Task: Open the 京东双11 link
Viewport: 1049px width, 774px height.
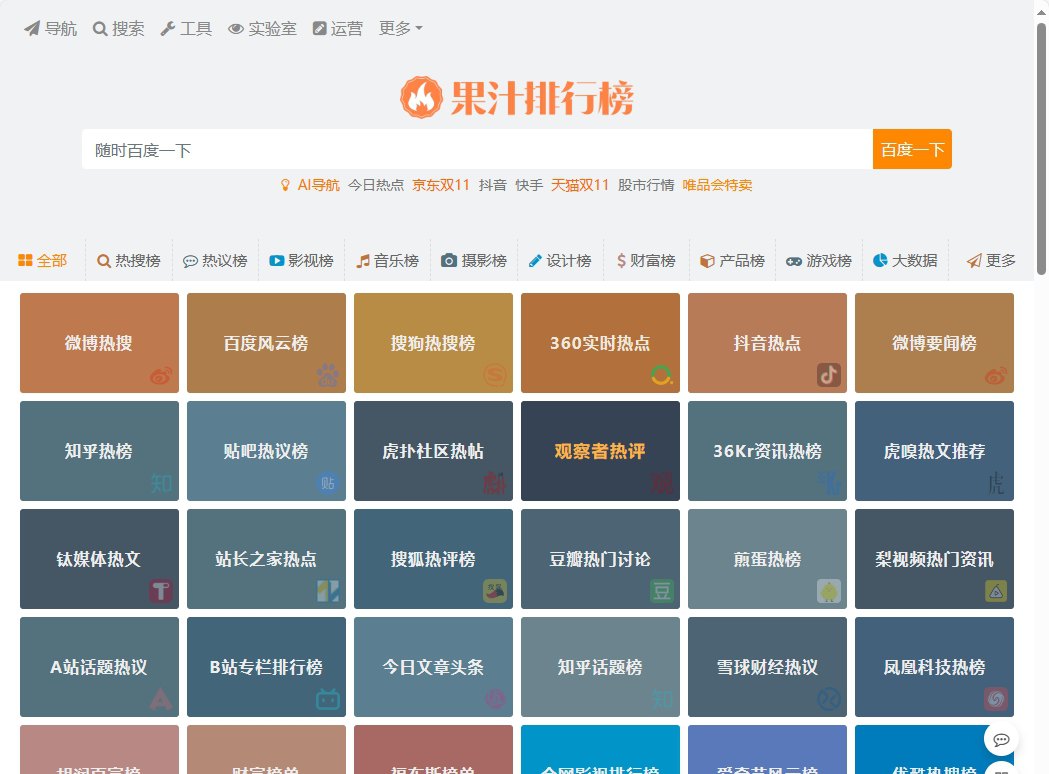Action: [440, 185]
